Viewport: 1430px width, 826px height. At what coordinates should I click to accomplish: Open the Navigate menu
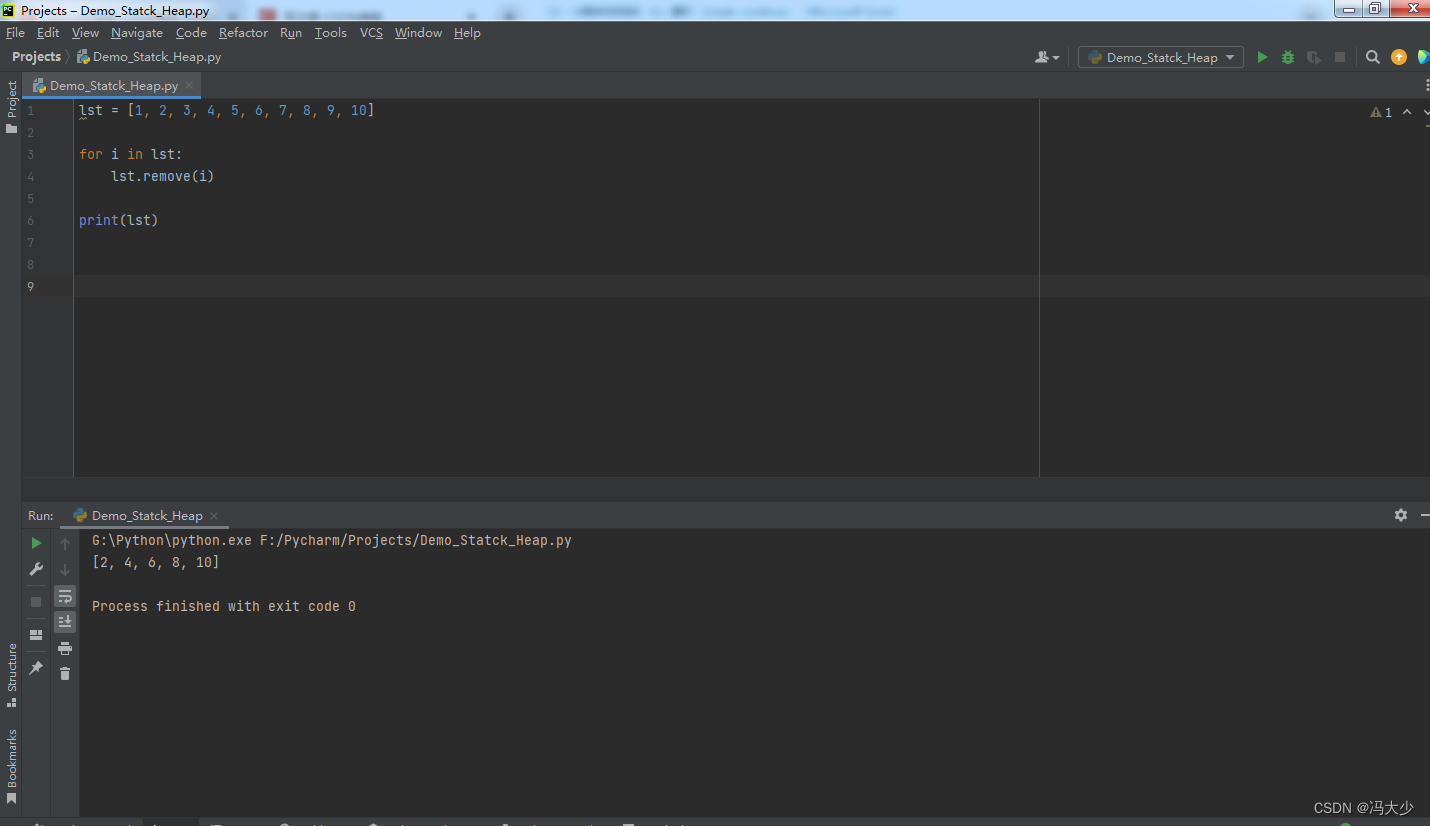point(137,33)
